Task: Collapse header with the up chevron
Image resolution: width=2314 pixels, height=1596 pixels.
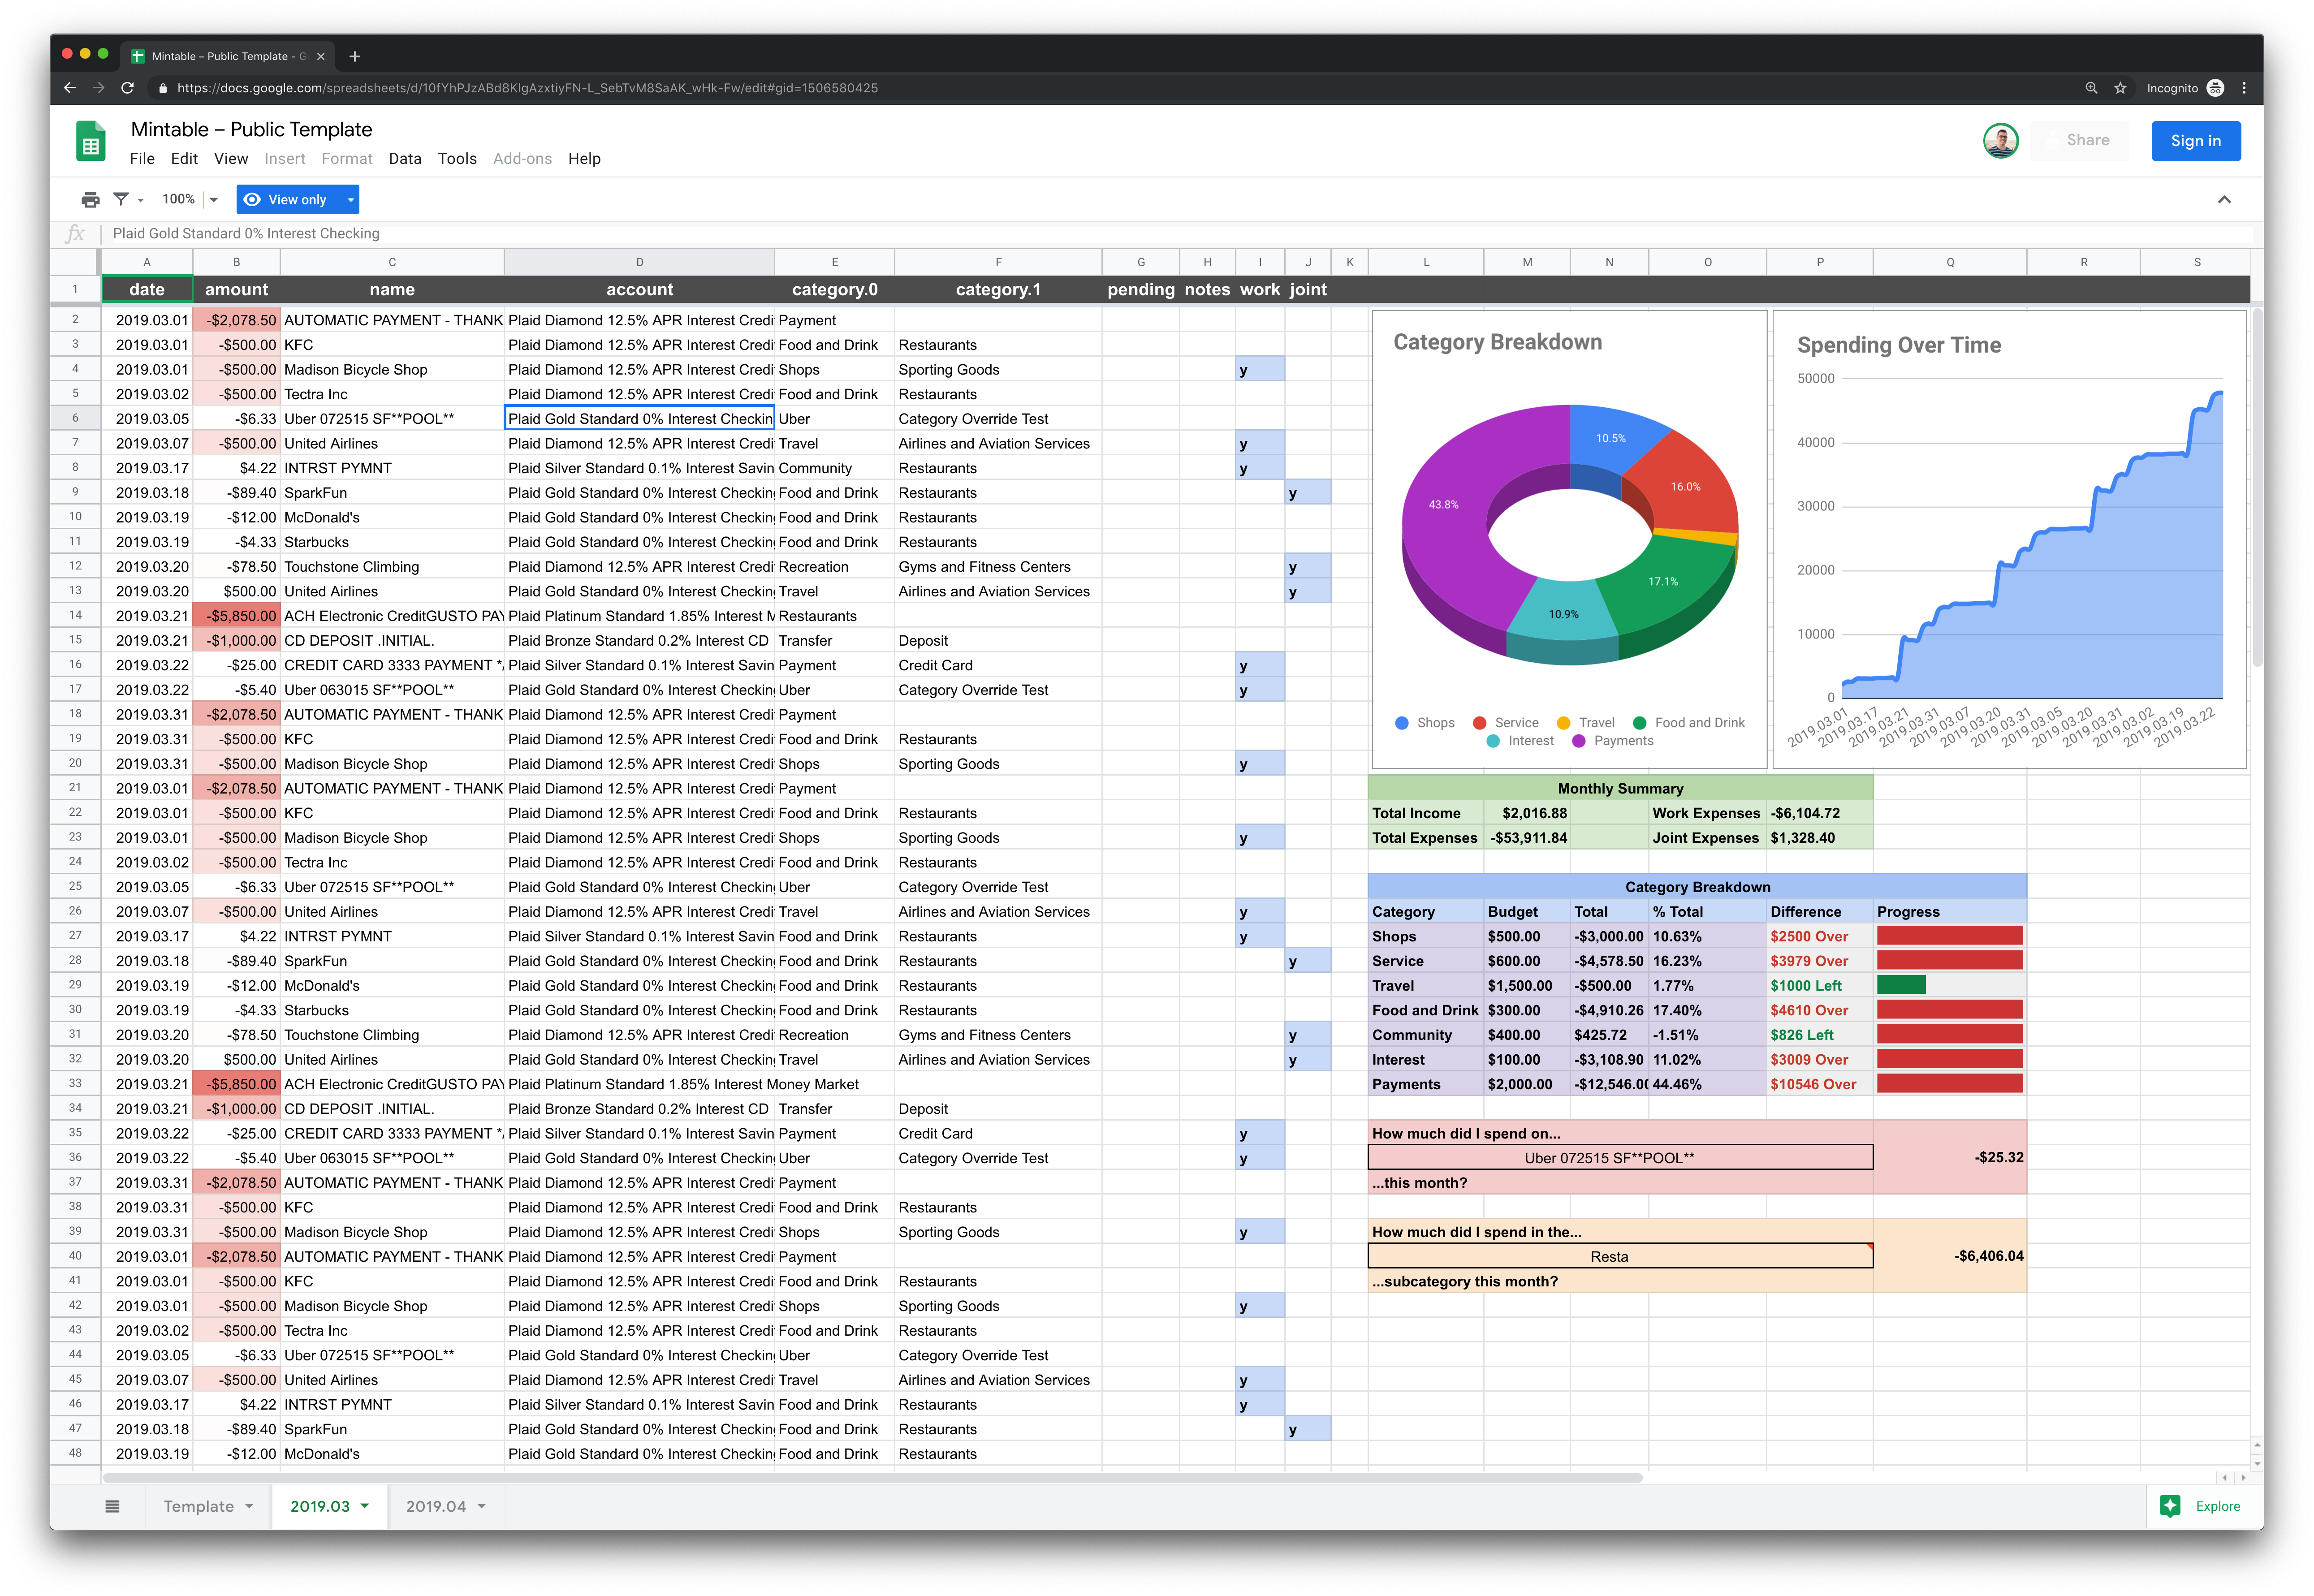Action: coord(2224,200)
